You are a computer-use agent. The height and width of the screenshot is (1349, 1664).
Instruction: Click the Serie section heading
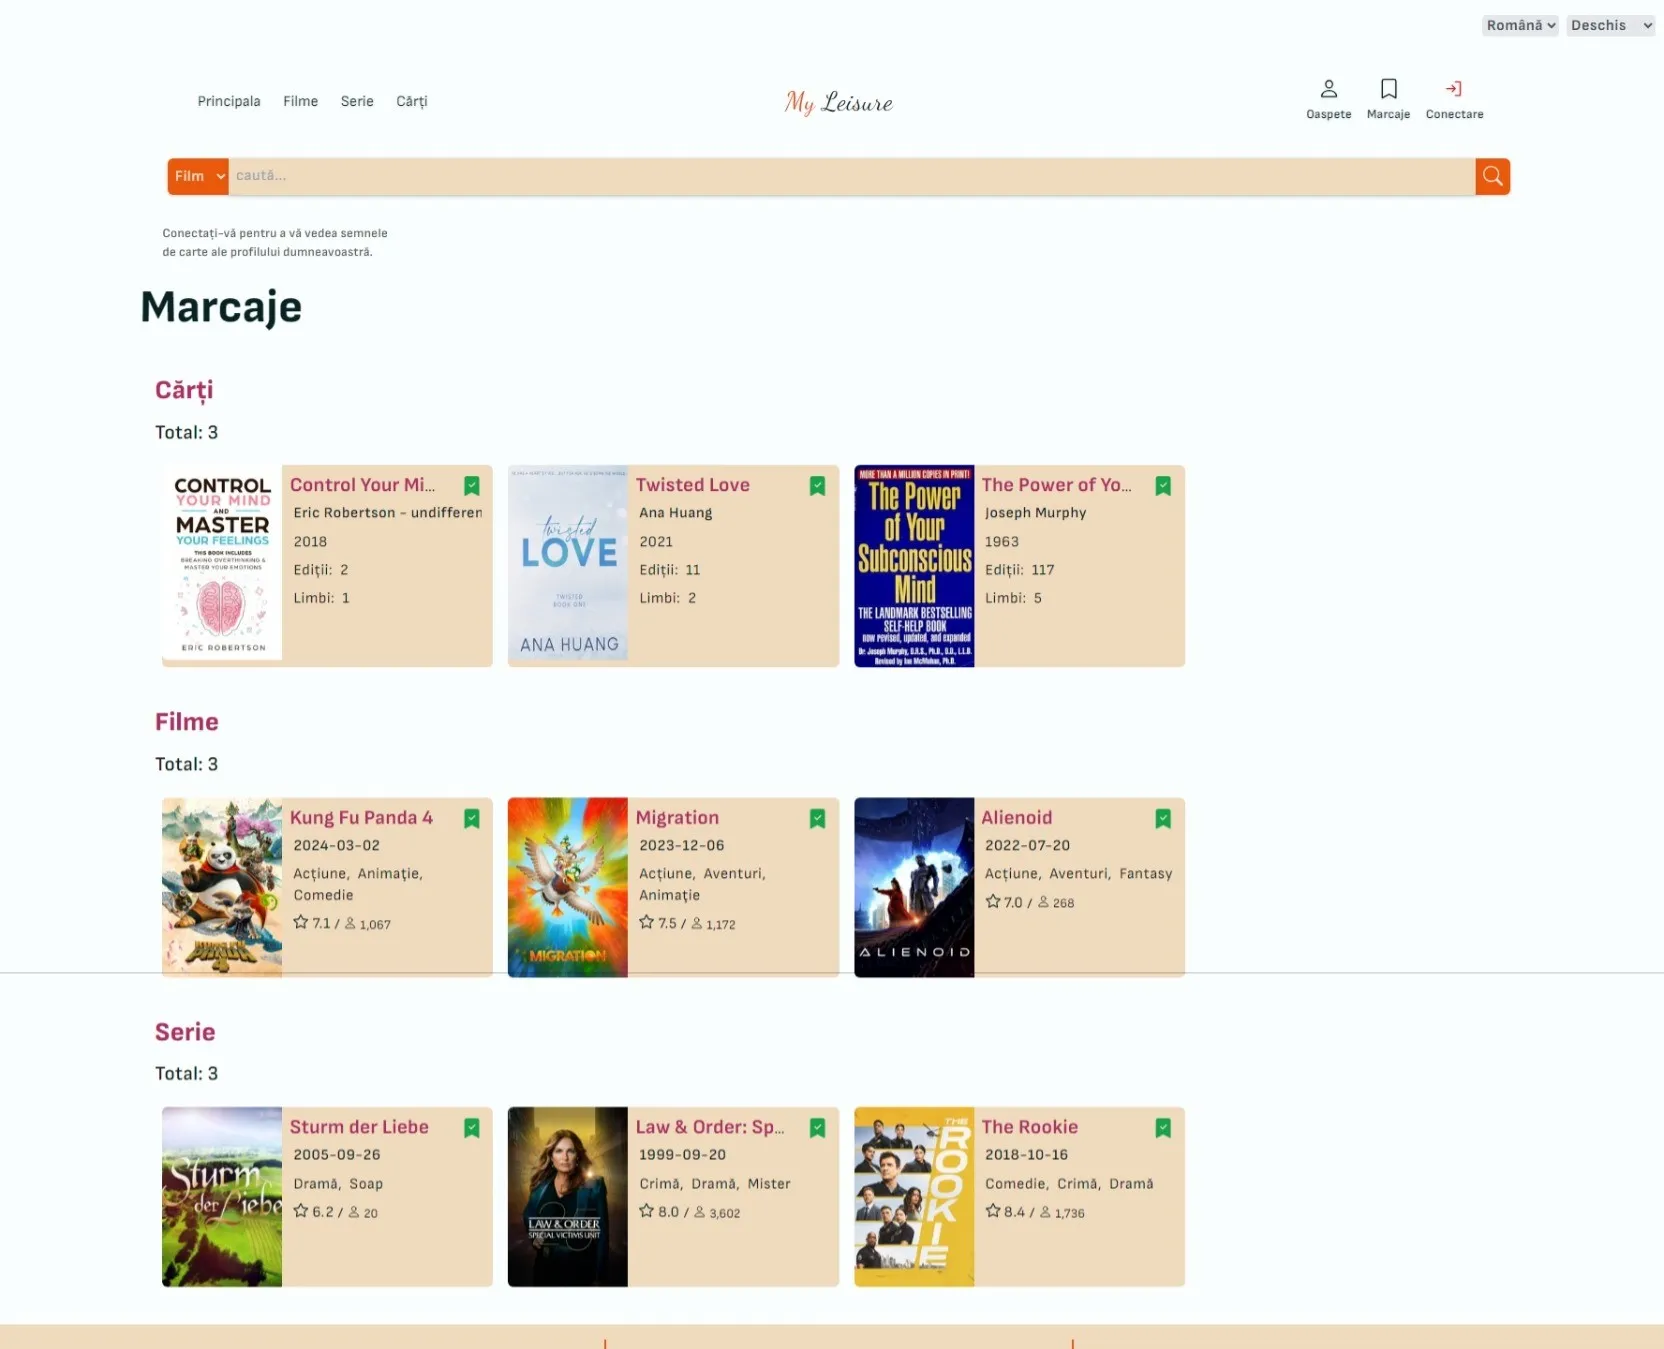[x=185, y=1032]
